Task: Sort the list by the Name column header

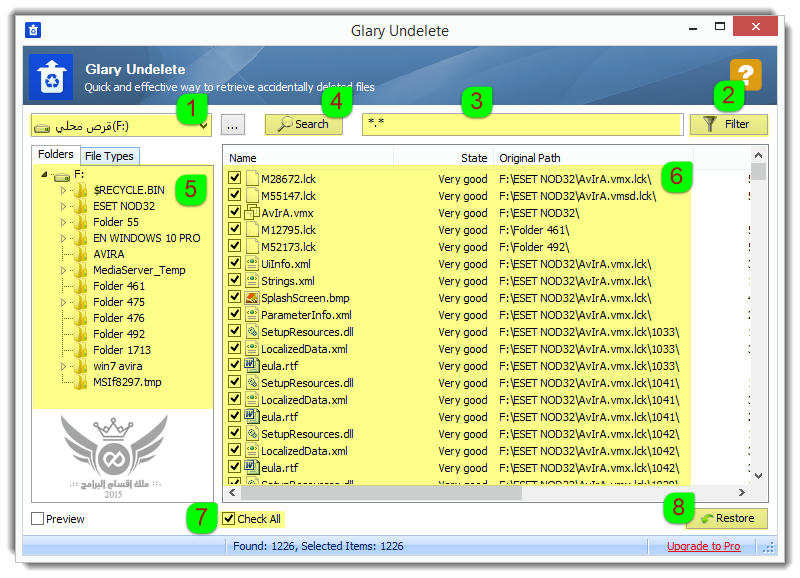Action: click(308, 158)
